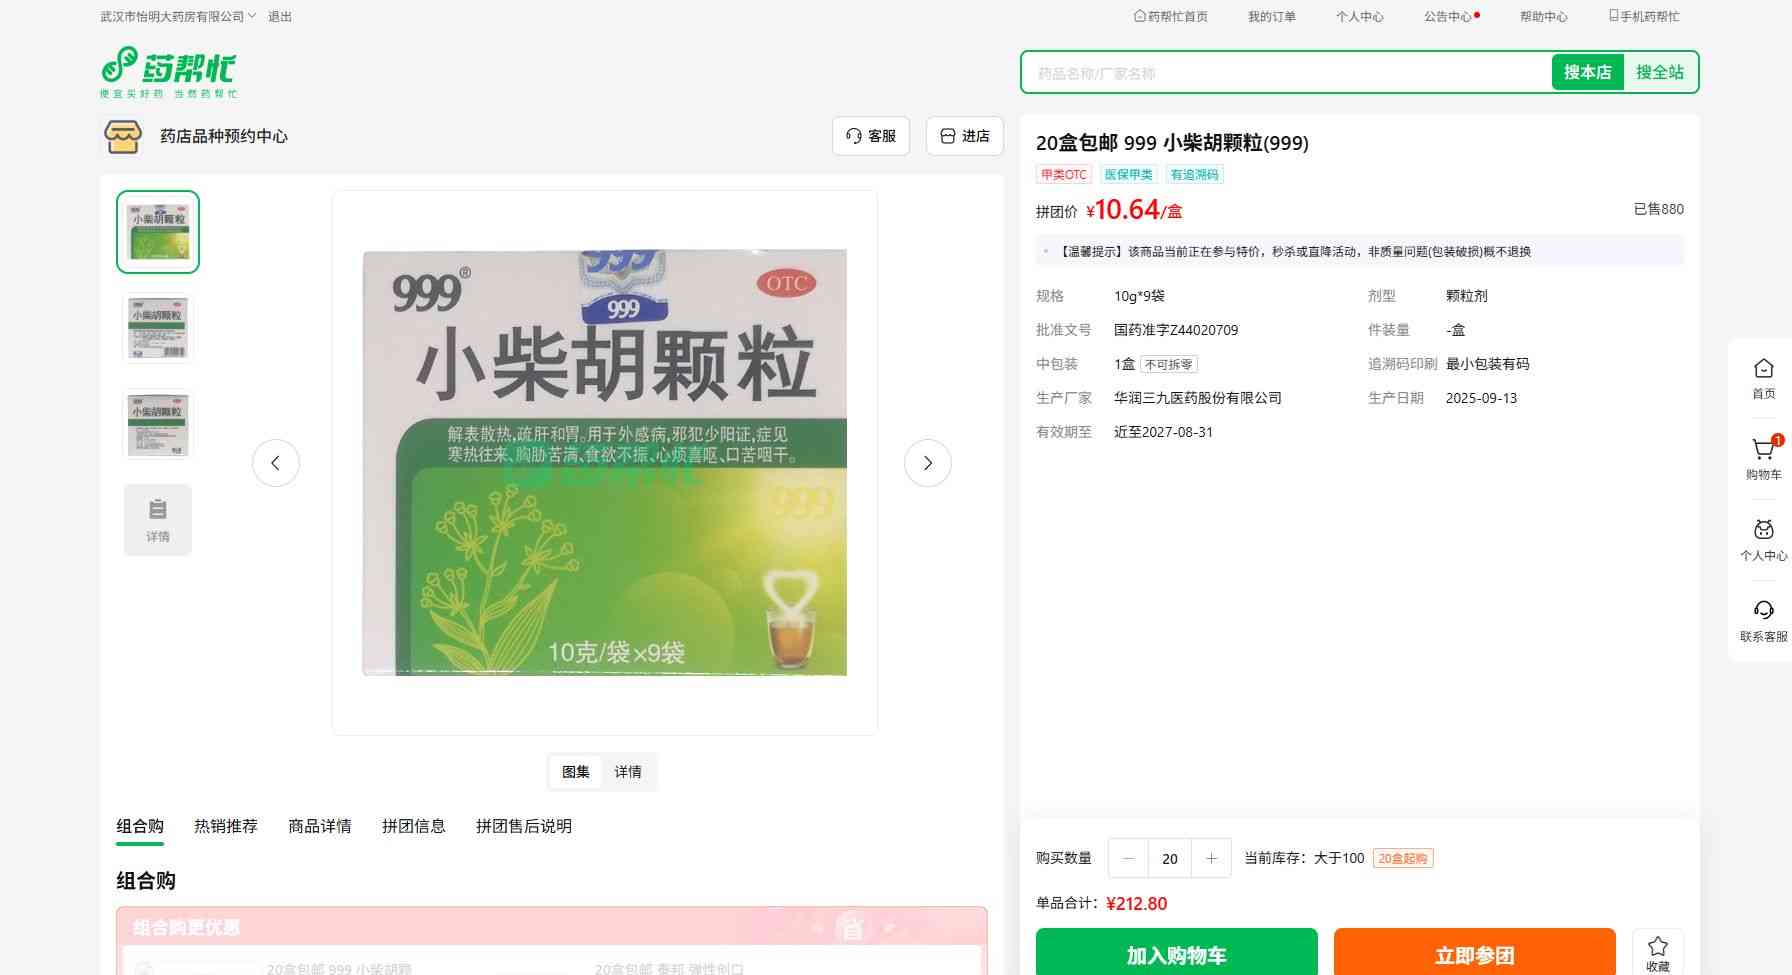Click the 加入购物车 button
Viewport: 1792px width, 975px height.
pos(1176,954)
